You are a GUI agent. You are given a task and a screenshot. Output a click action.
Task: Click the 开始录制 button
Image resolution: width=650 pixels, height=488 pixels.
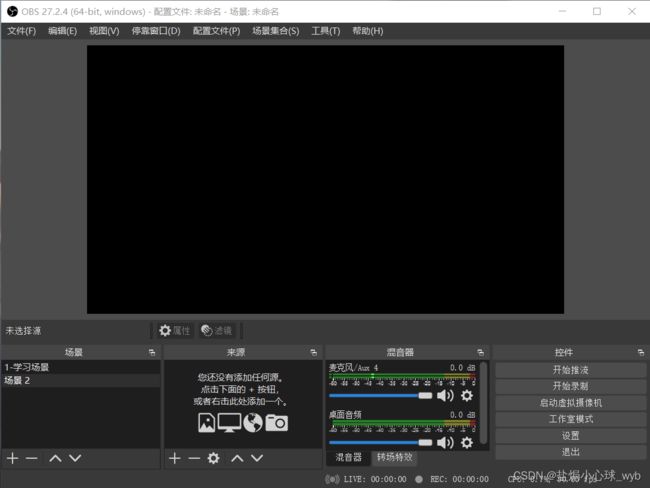tap(570, 386)
